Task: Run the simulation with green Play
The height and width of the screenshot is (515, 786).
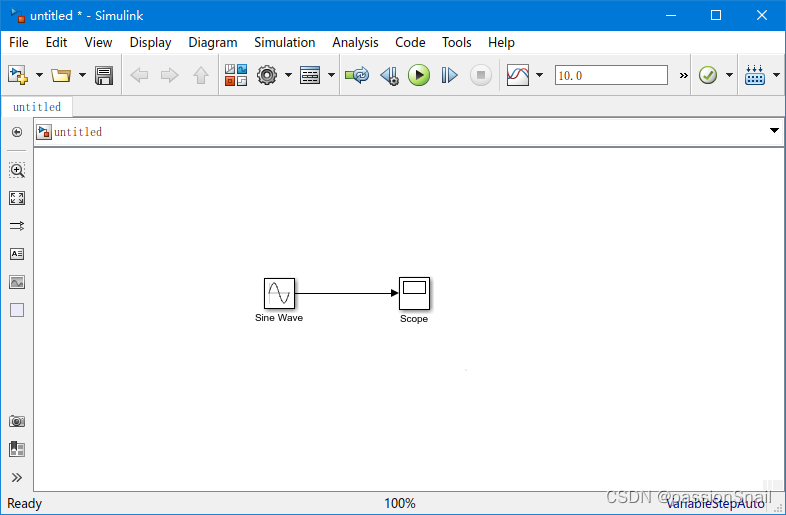Action: click(x=419, y=75)
